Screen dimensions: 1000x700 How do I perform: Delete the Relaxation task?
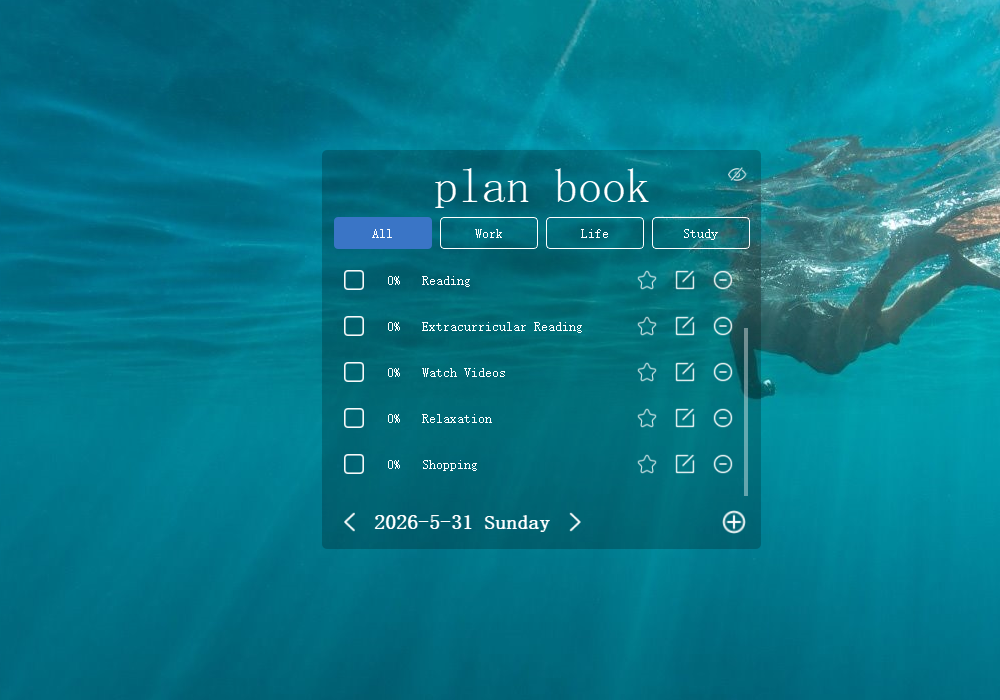[x=723, y=418]
